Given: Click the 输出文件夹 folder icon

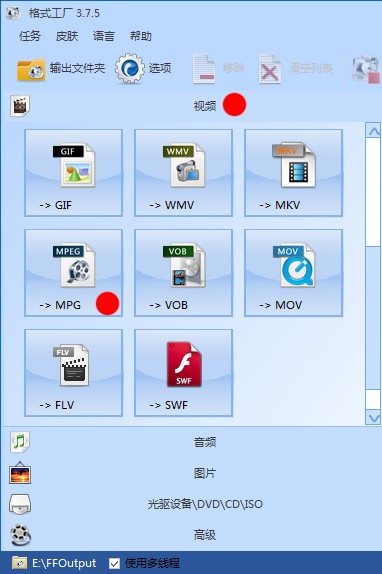Looking at the screenshot, I should (31, 69).
